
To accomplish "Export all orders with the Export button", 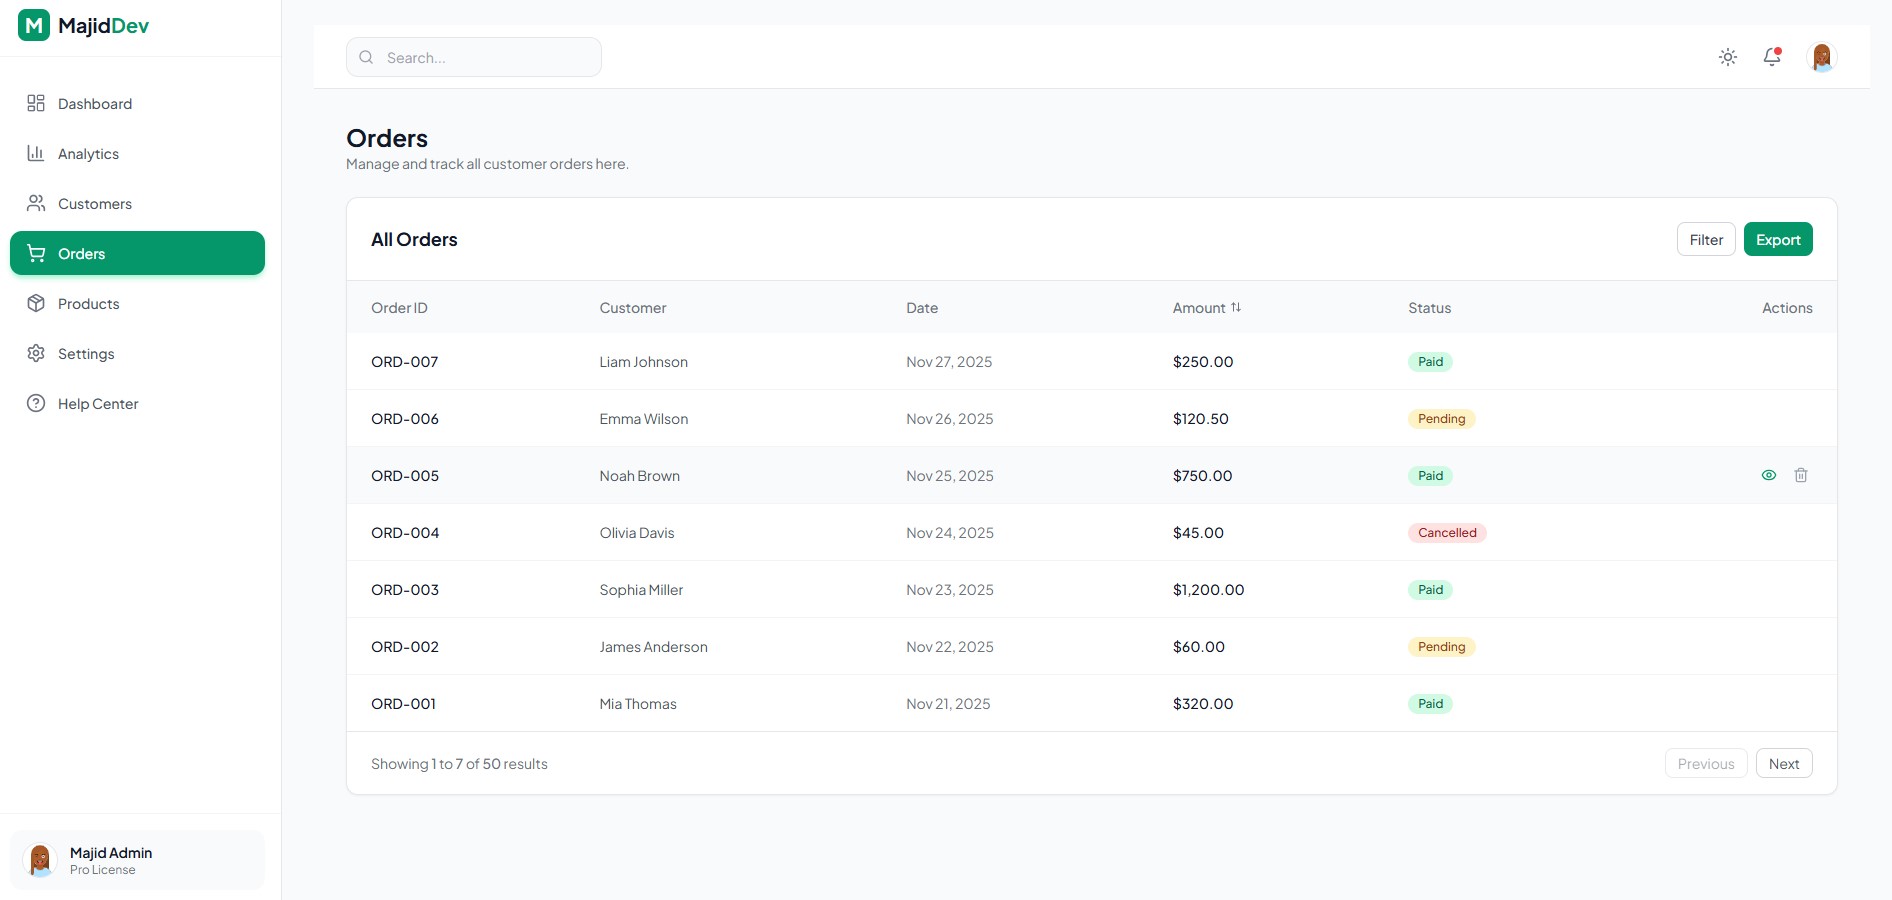I will 1777,239.
